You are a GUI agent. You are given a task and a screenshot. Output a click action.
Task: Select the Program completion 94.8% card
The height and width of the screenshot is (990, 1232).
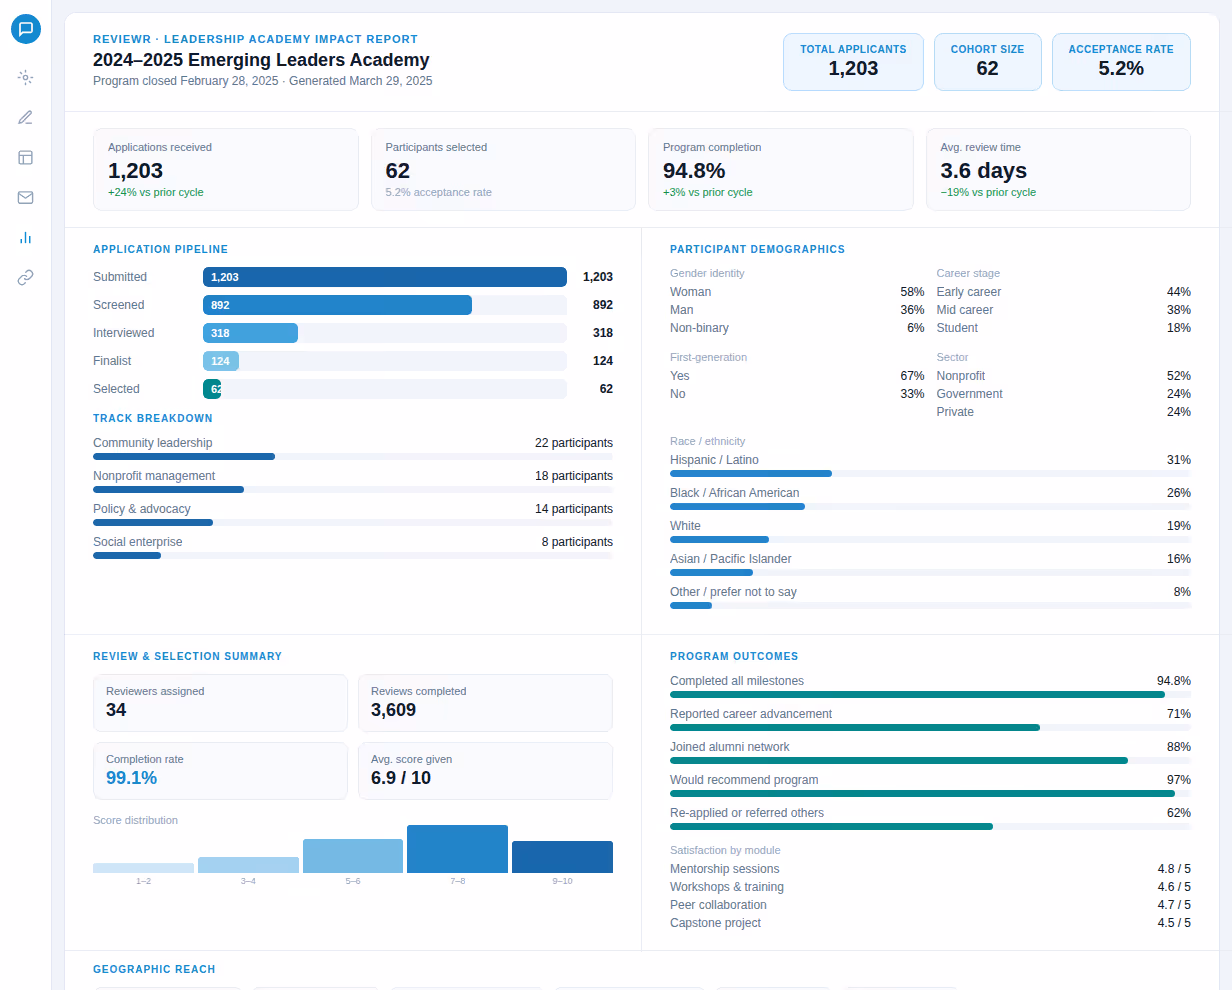pos(781,169)
